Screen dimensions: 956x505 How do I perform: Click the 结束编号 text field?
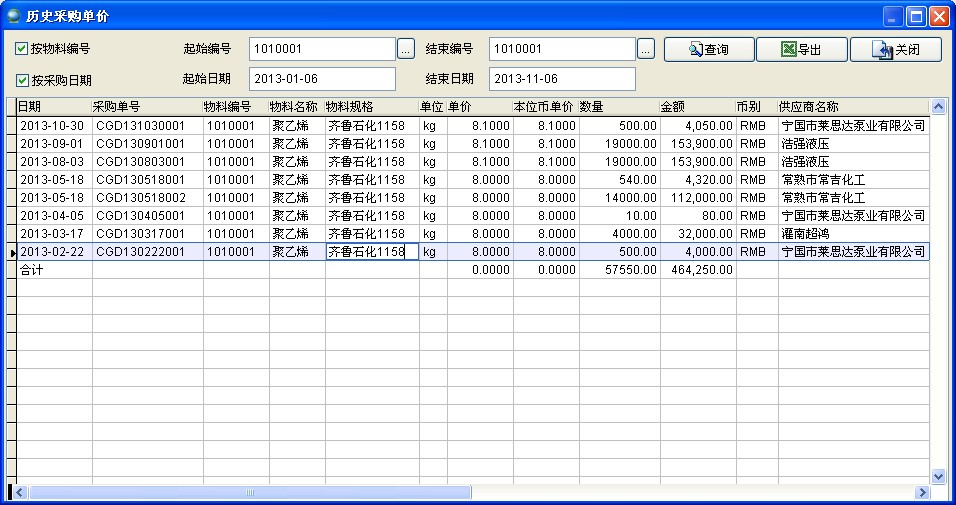[x=562, y=48]
